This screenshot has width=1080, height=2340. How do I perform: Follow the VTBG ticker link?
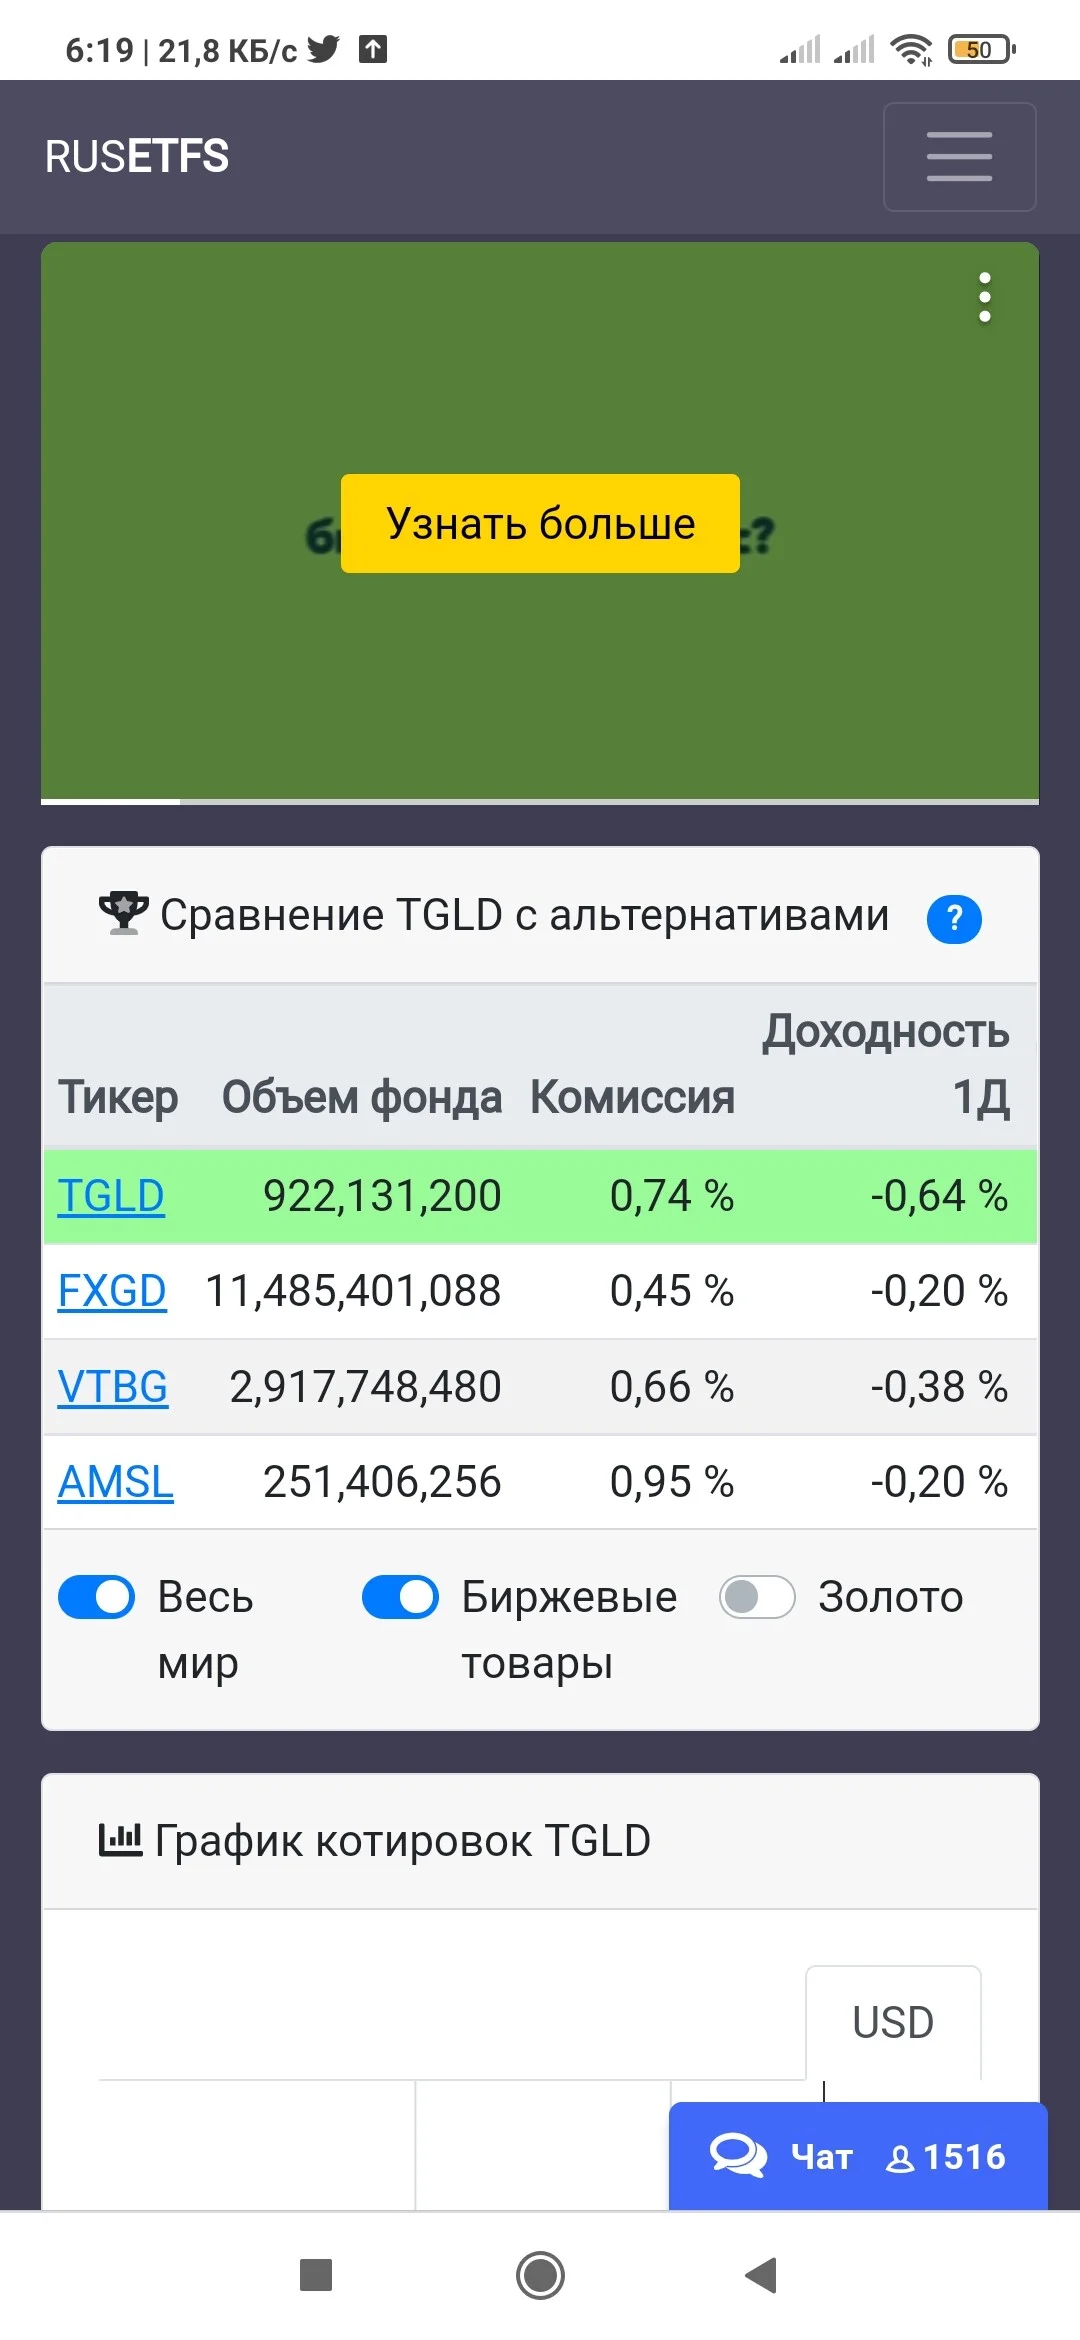(x=113, y=1387)
